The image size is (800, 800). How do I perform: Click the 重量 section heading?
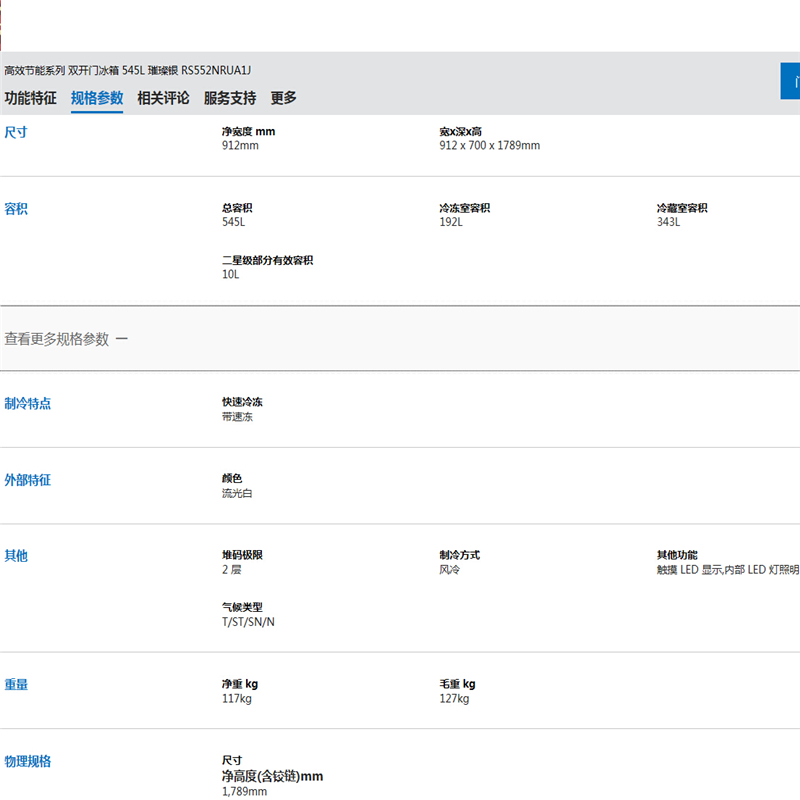pos(16,685)
